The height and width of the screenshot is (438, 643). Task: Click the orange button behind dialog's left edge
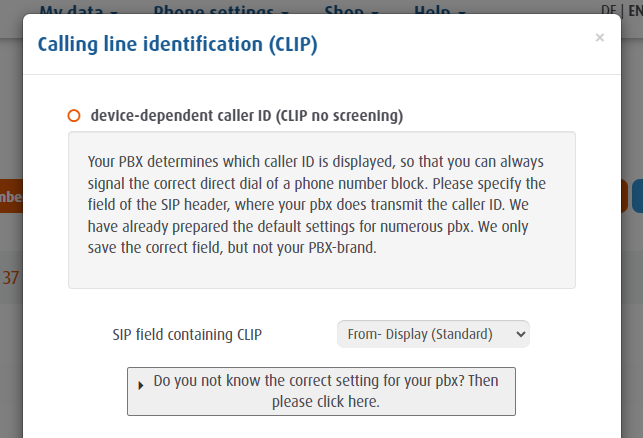(11, 196)
